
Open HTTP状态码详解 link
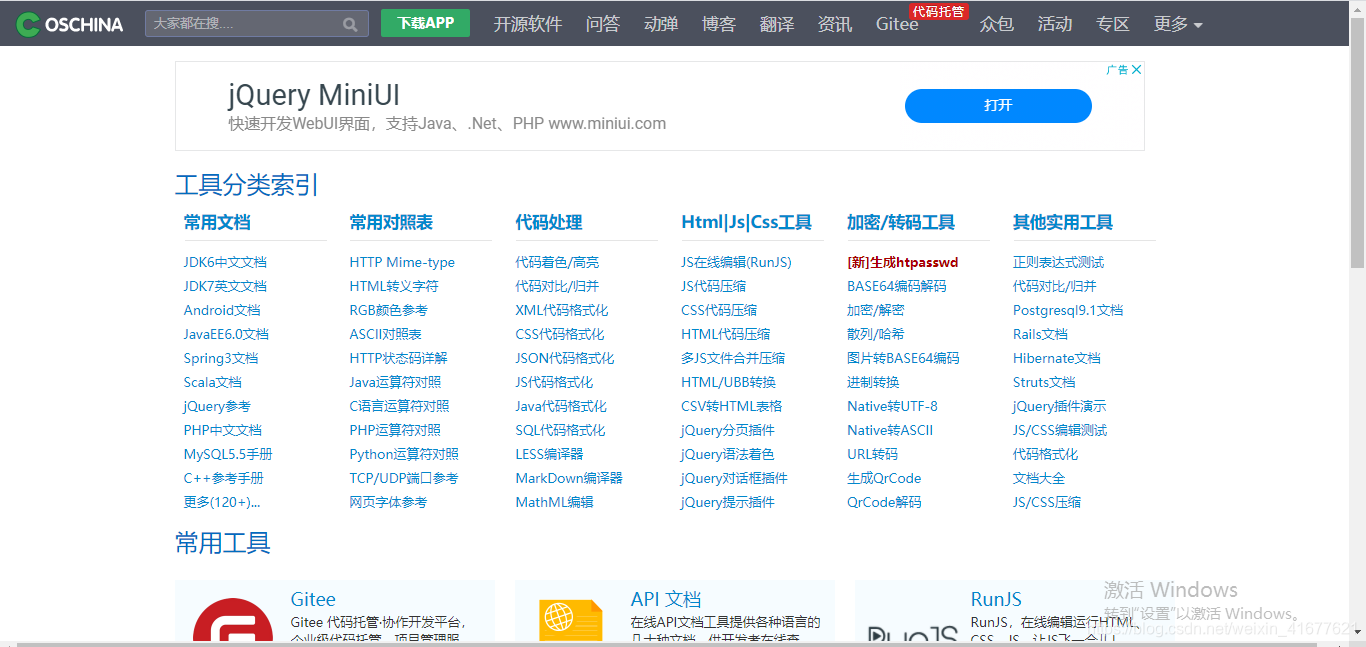[398, 358]
